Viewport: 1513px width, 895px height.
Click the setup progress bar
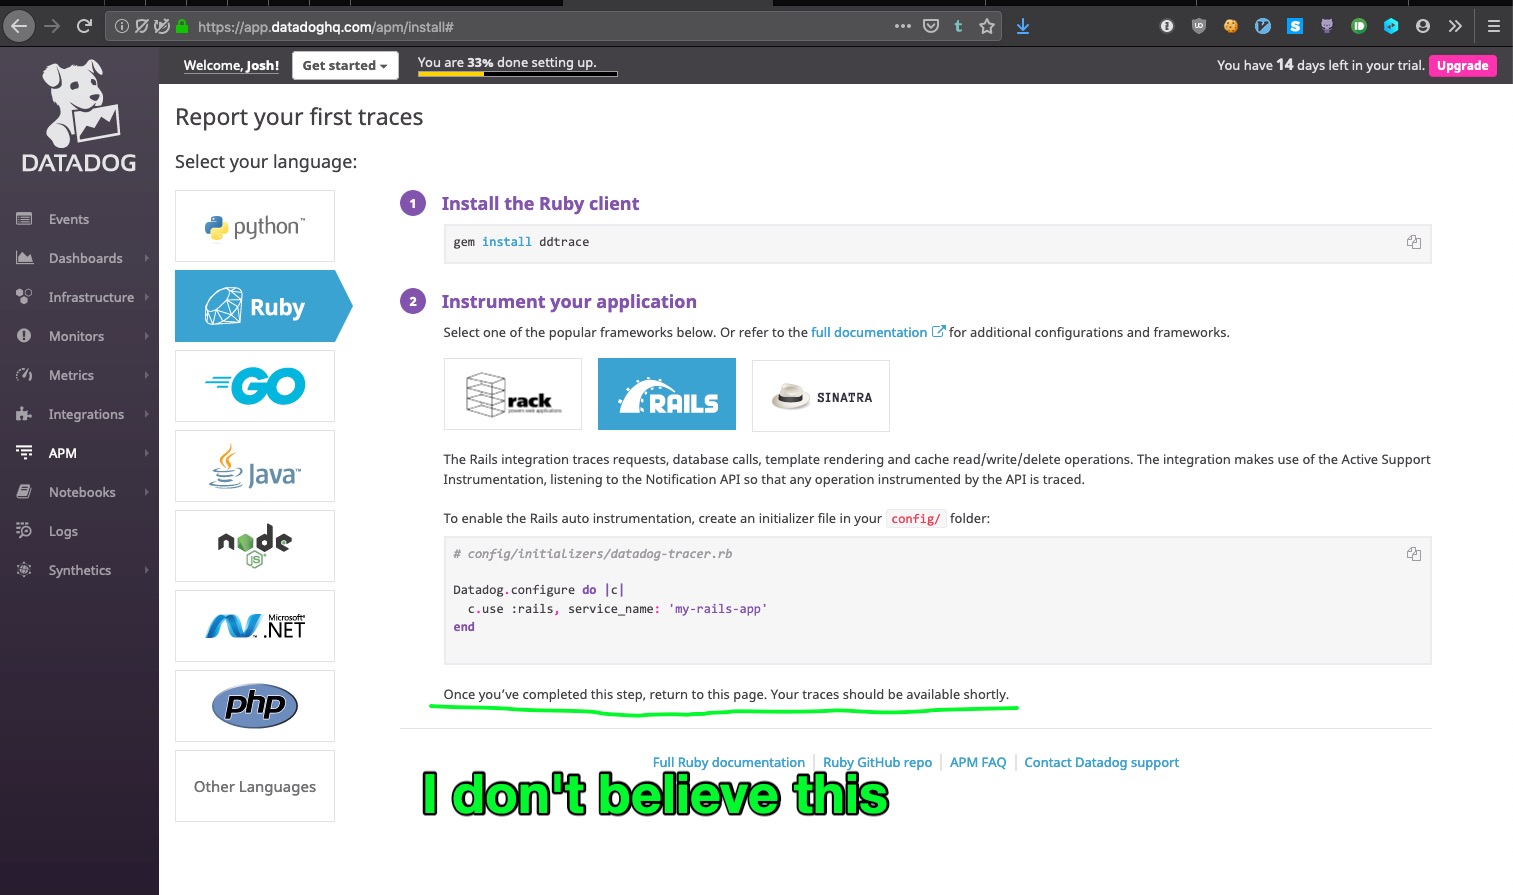click(x=517, y=74)
